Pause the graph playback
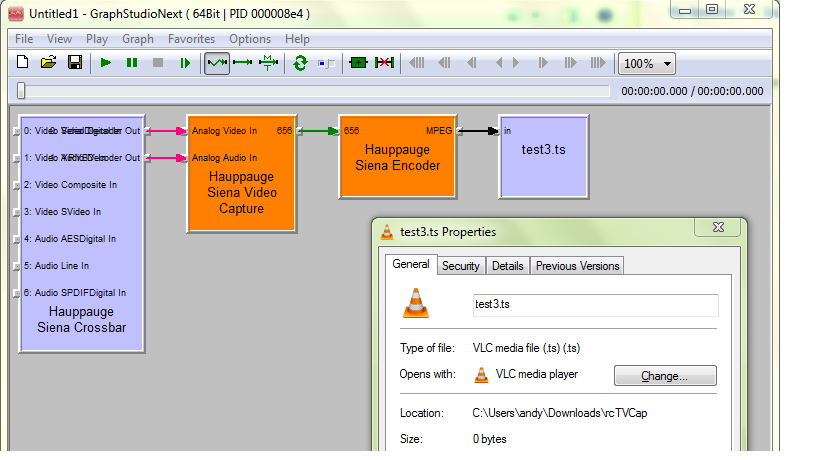This screenshot has height=460, width=819. pos(132,63)
